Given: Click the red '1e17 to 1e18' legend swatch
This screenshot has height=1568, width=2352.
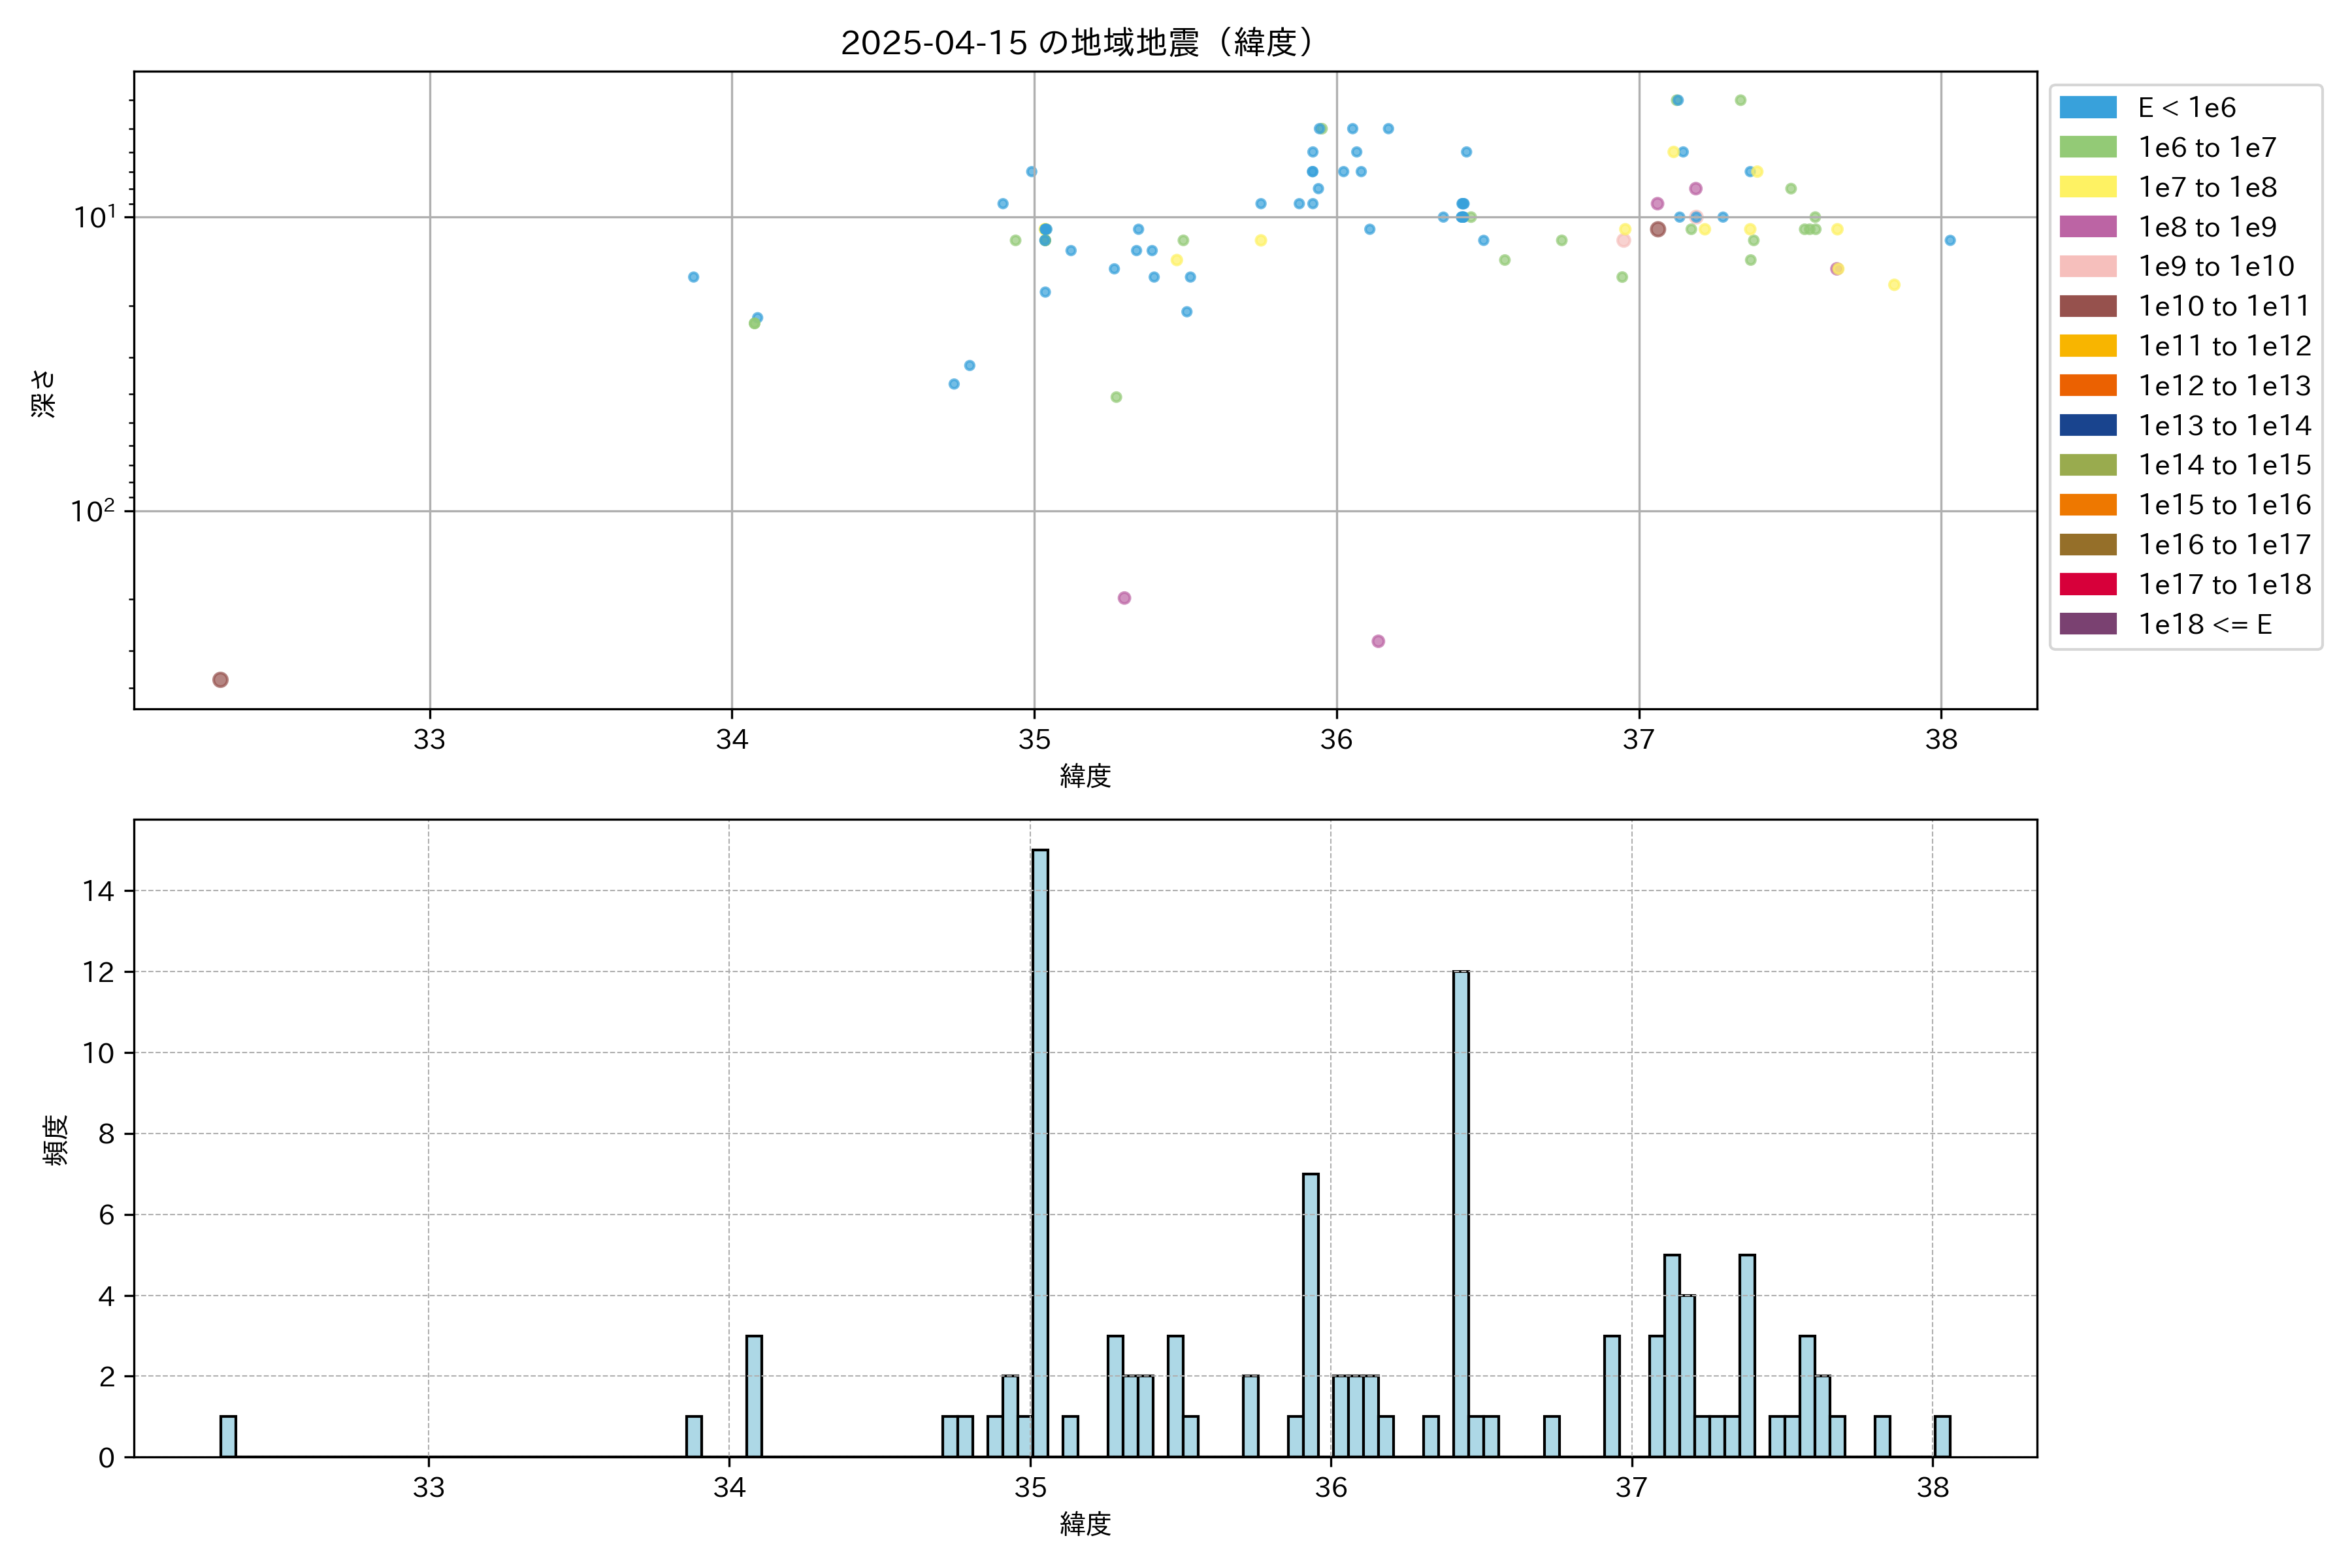Looking at the screenshot, I should tap(2088, 584).
